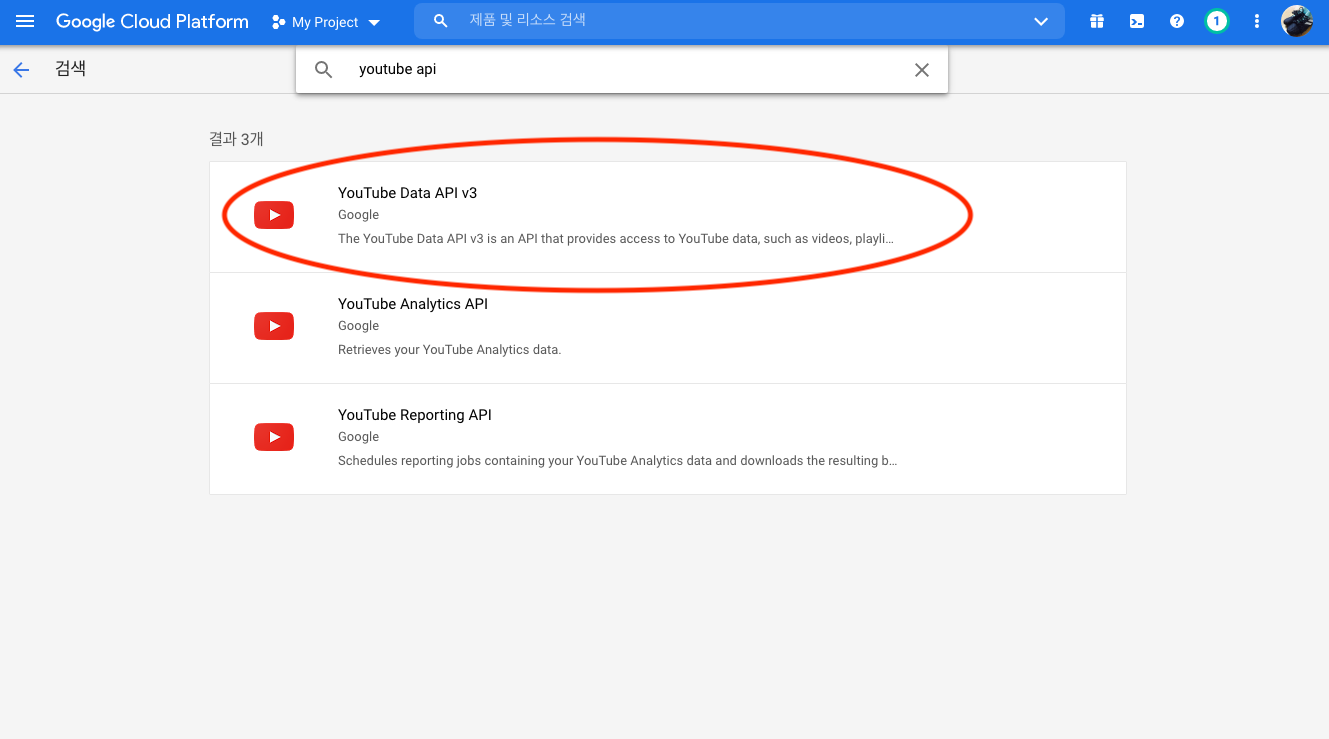Click the top bar search magnifier icon
The height and width of the screenshot is (739, 1329).
tap(440, 21)
